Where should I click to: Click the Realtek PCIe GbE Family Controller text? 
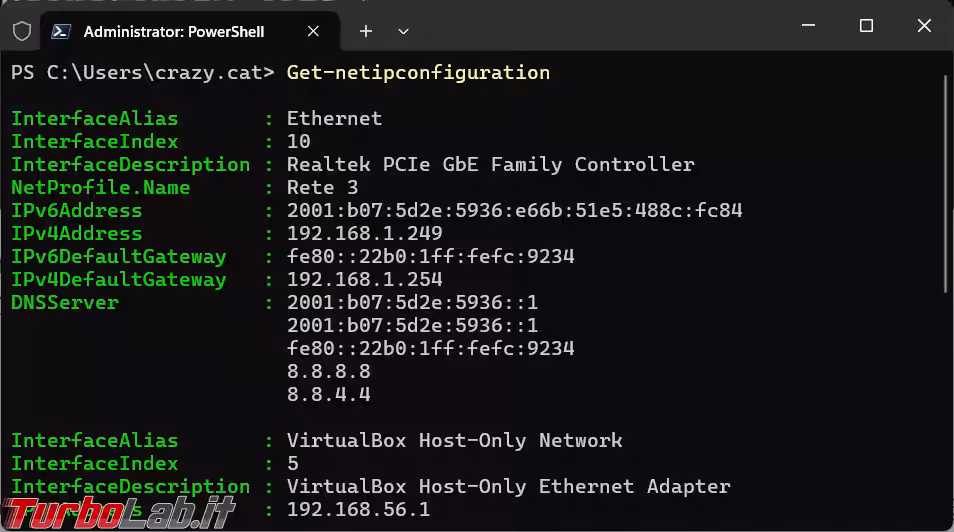pos(490,164)
